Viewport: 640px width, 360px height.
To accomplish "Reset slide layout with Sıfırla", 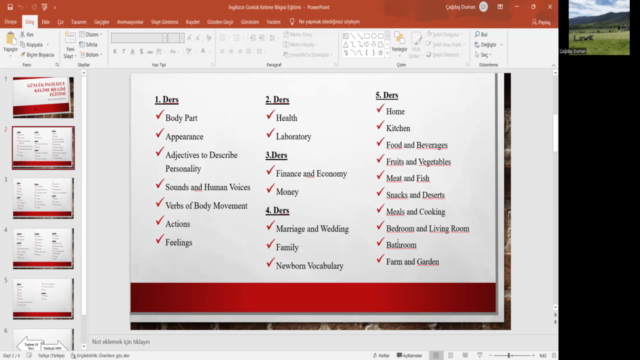I will pyautogui.click(x=89, y=44).
